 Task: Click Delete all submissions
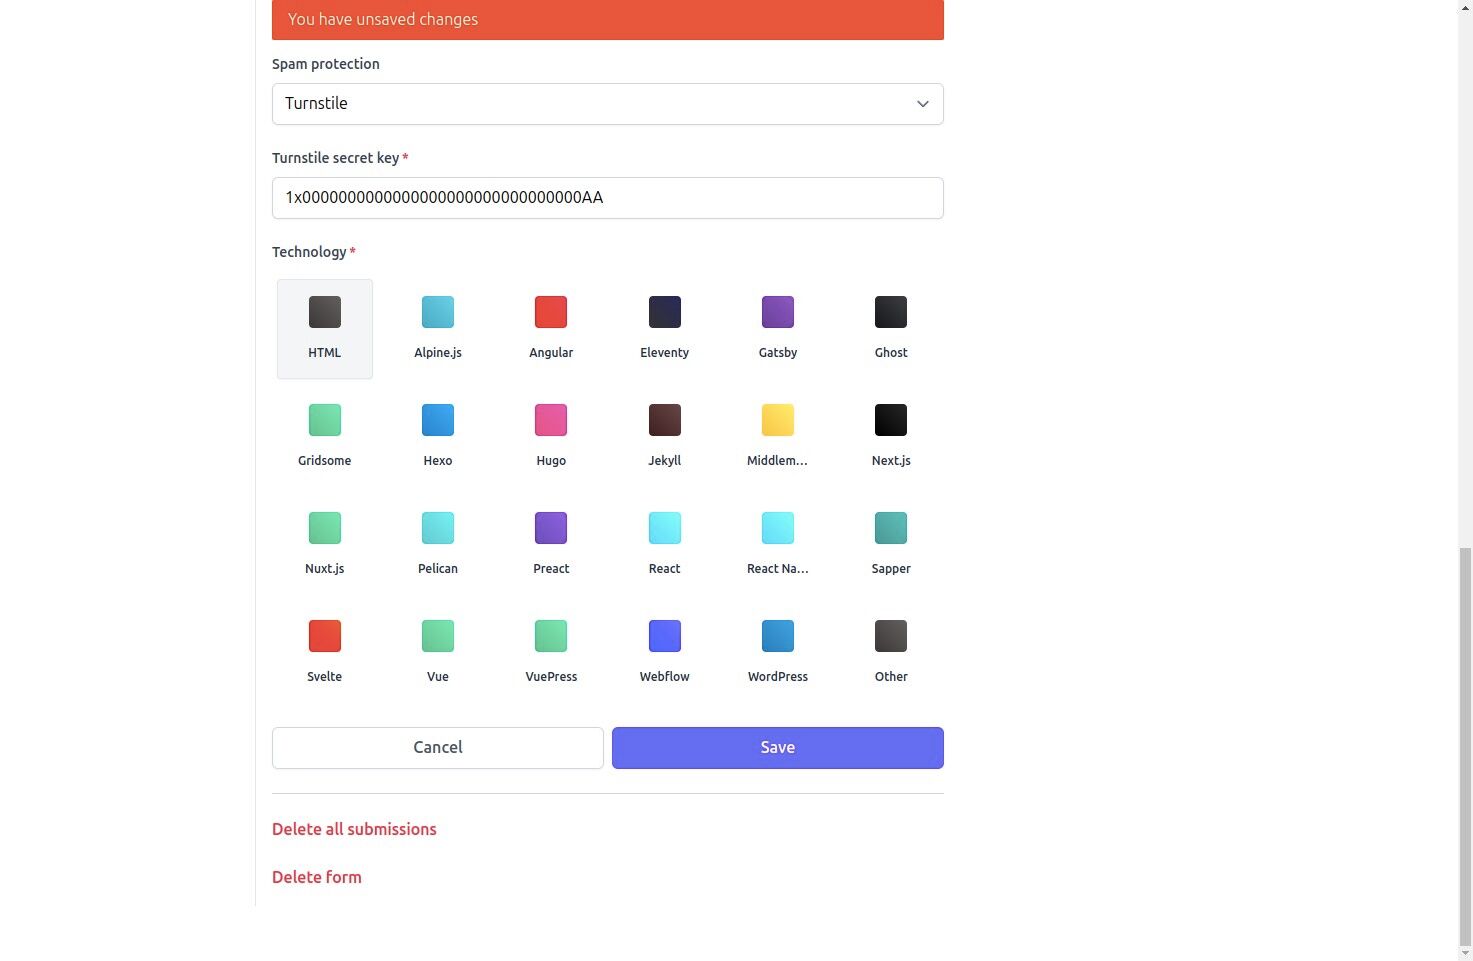pos(354,828)
